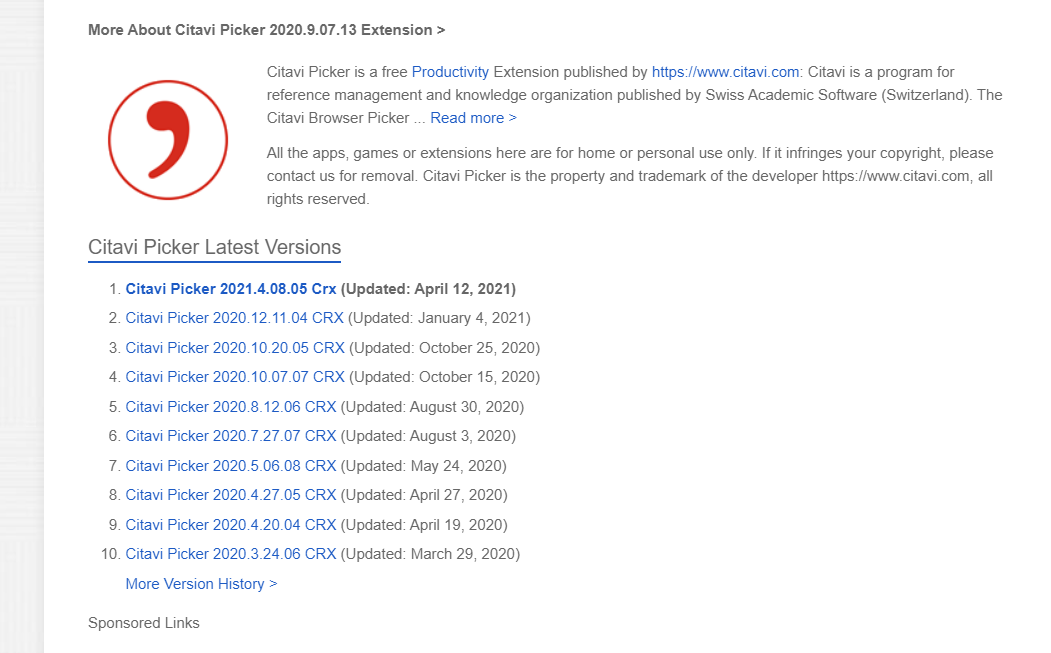The image size is (1051, 653).
Task: Open Citavi Picker 2020.5.06.08 CRX link
Action: point(230,466)
